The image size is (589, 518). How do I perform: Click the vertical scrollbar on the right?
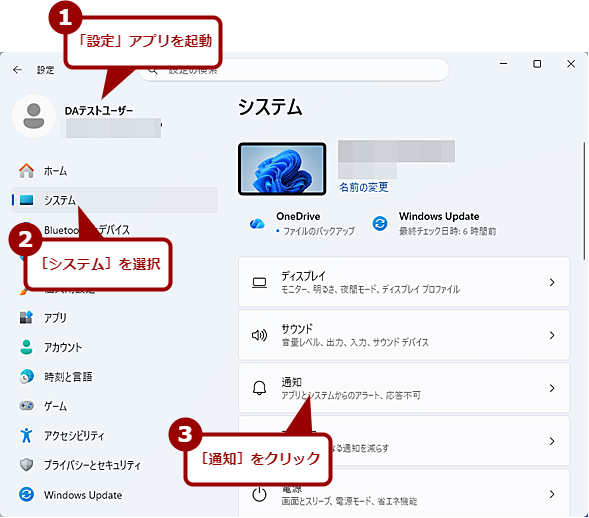(584, 201)
